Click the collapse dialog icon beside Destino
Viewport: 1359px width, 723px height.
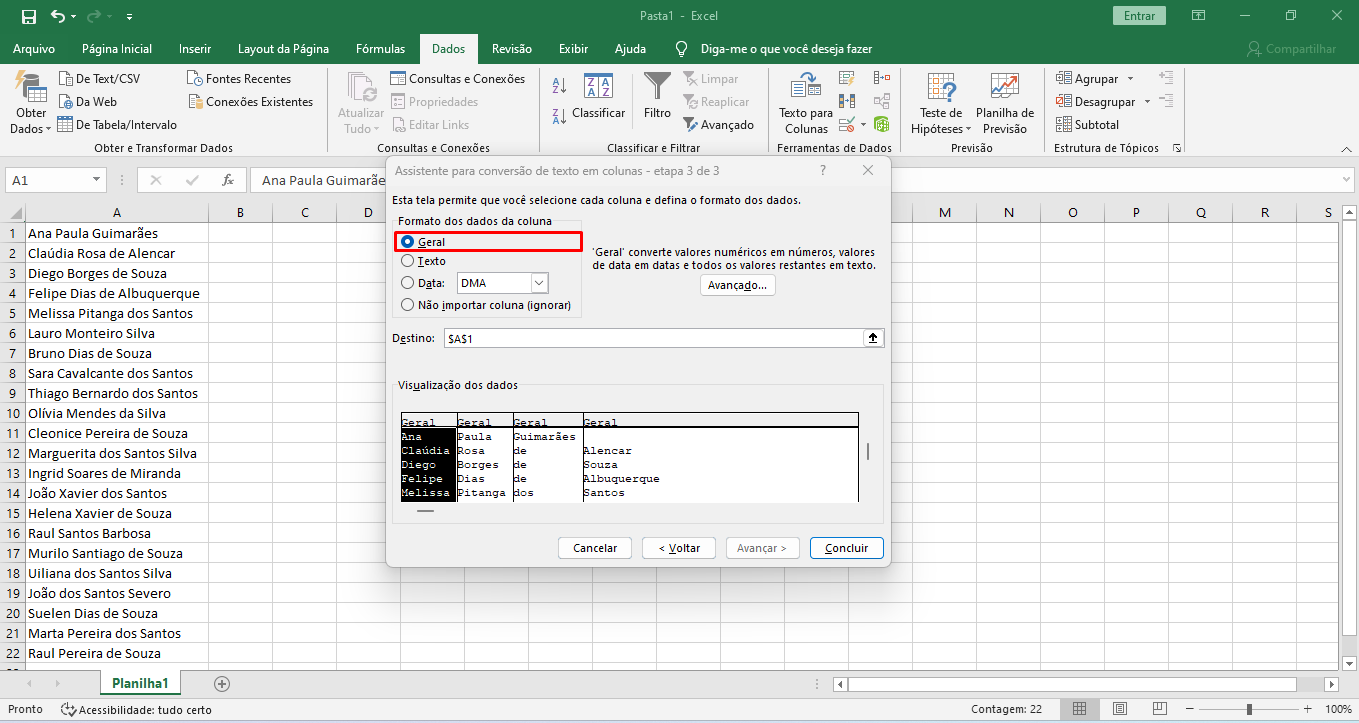pos(873,339)
